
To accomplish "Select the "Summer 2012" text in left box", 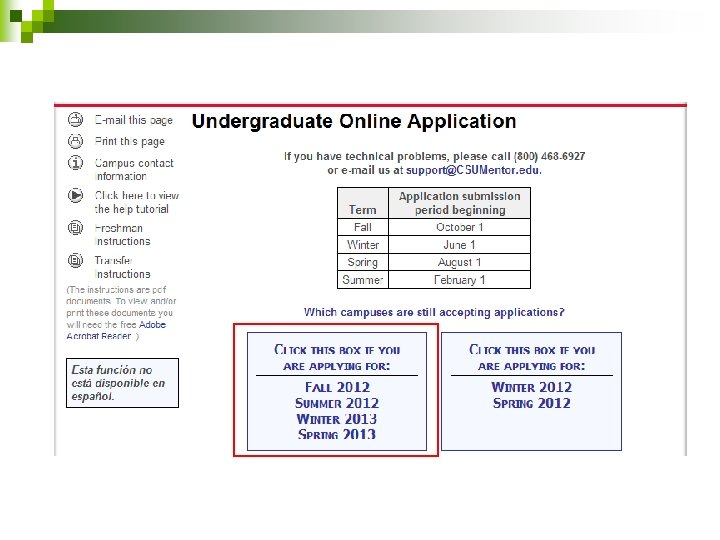I will tap(337, 403).
